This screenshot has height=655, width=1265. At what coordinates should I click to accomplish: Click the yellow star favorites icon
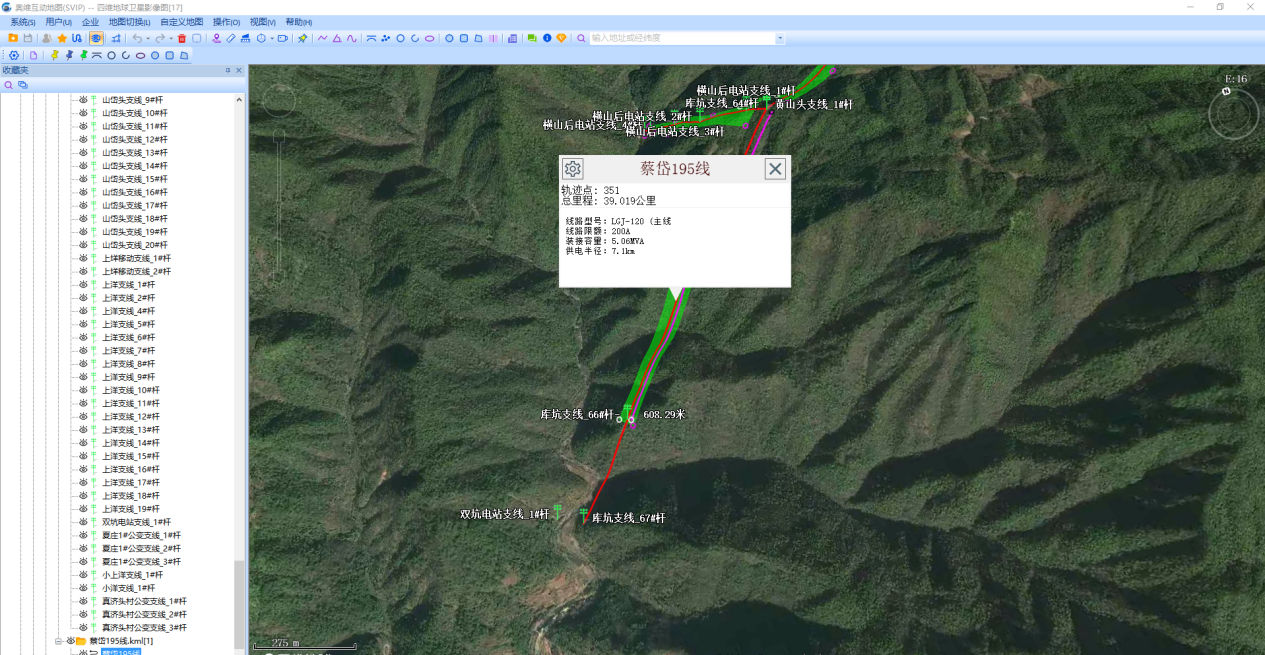click(62, 38)
